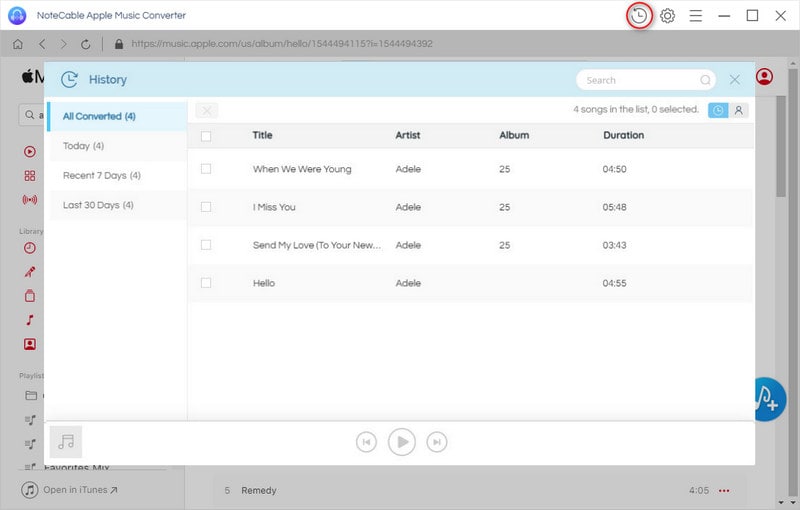Open the History clock icon in title bar

639,16
